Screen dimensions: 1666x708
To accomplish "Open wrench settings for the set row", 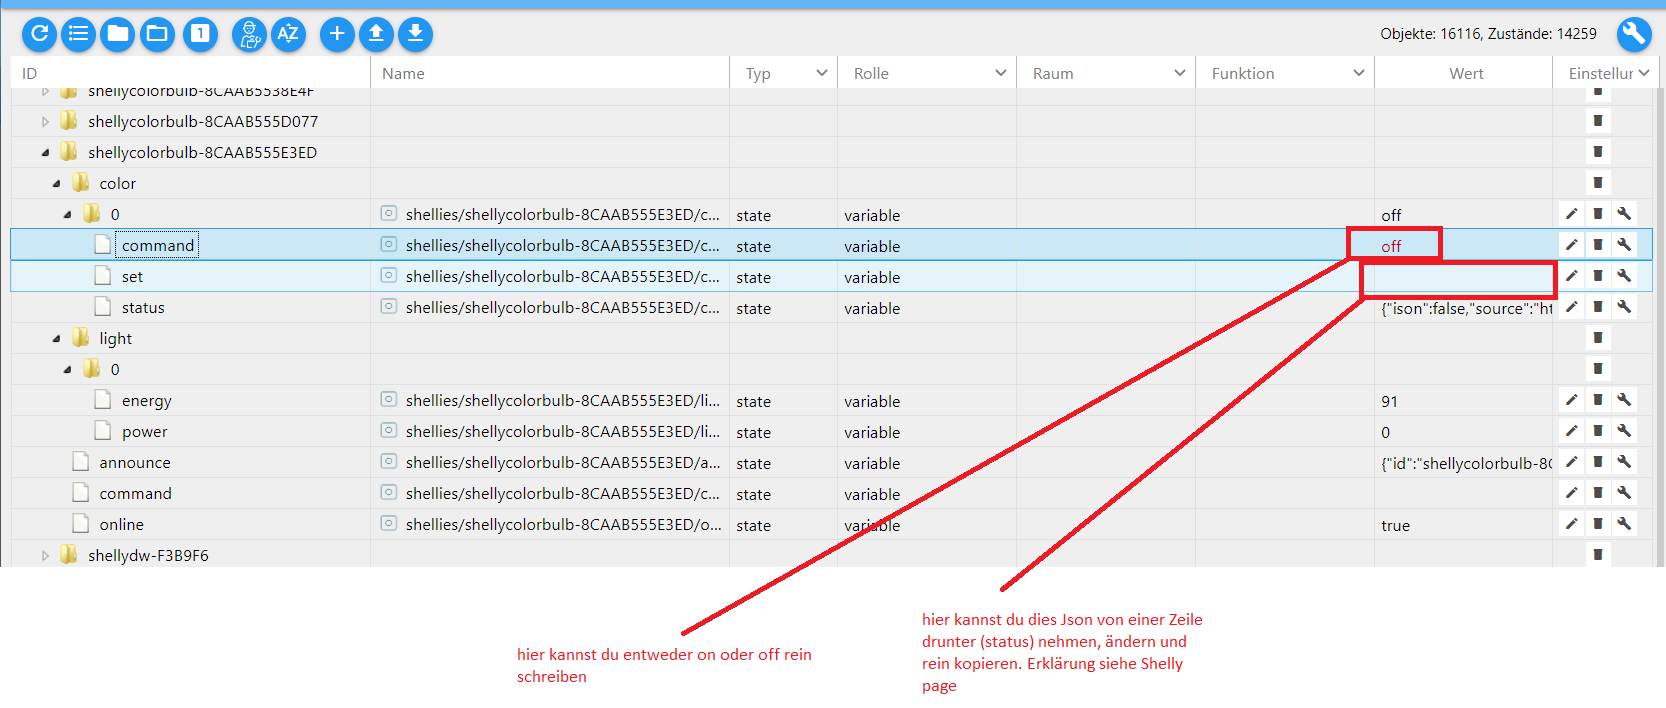I will click(1624, 276).
